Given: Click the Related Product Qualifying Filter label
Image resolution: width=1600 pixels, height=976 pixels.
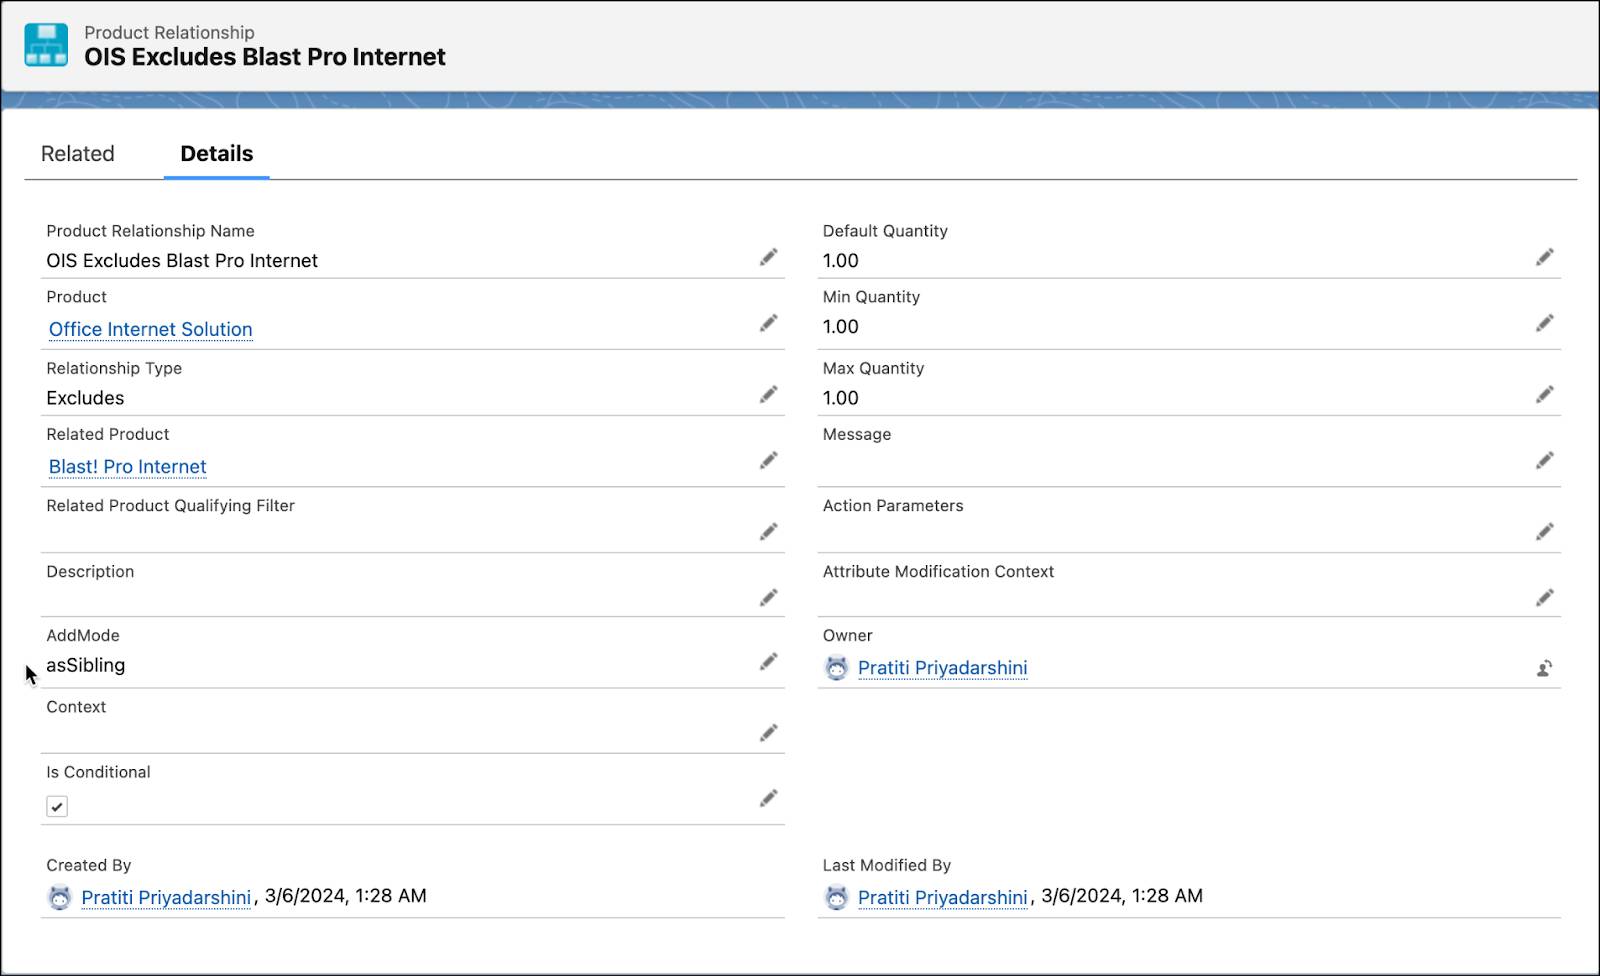Looking at the screenshot, I should (171, 506).
